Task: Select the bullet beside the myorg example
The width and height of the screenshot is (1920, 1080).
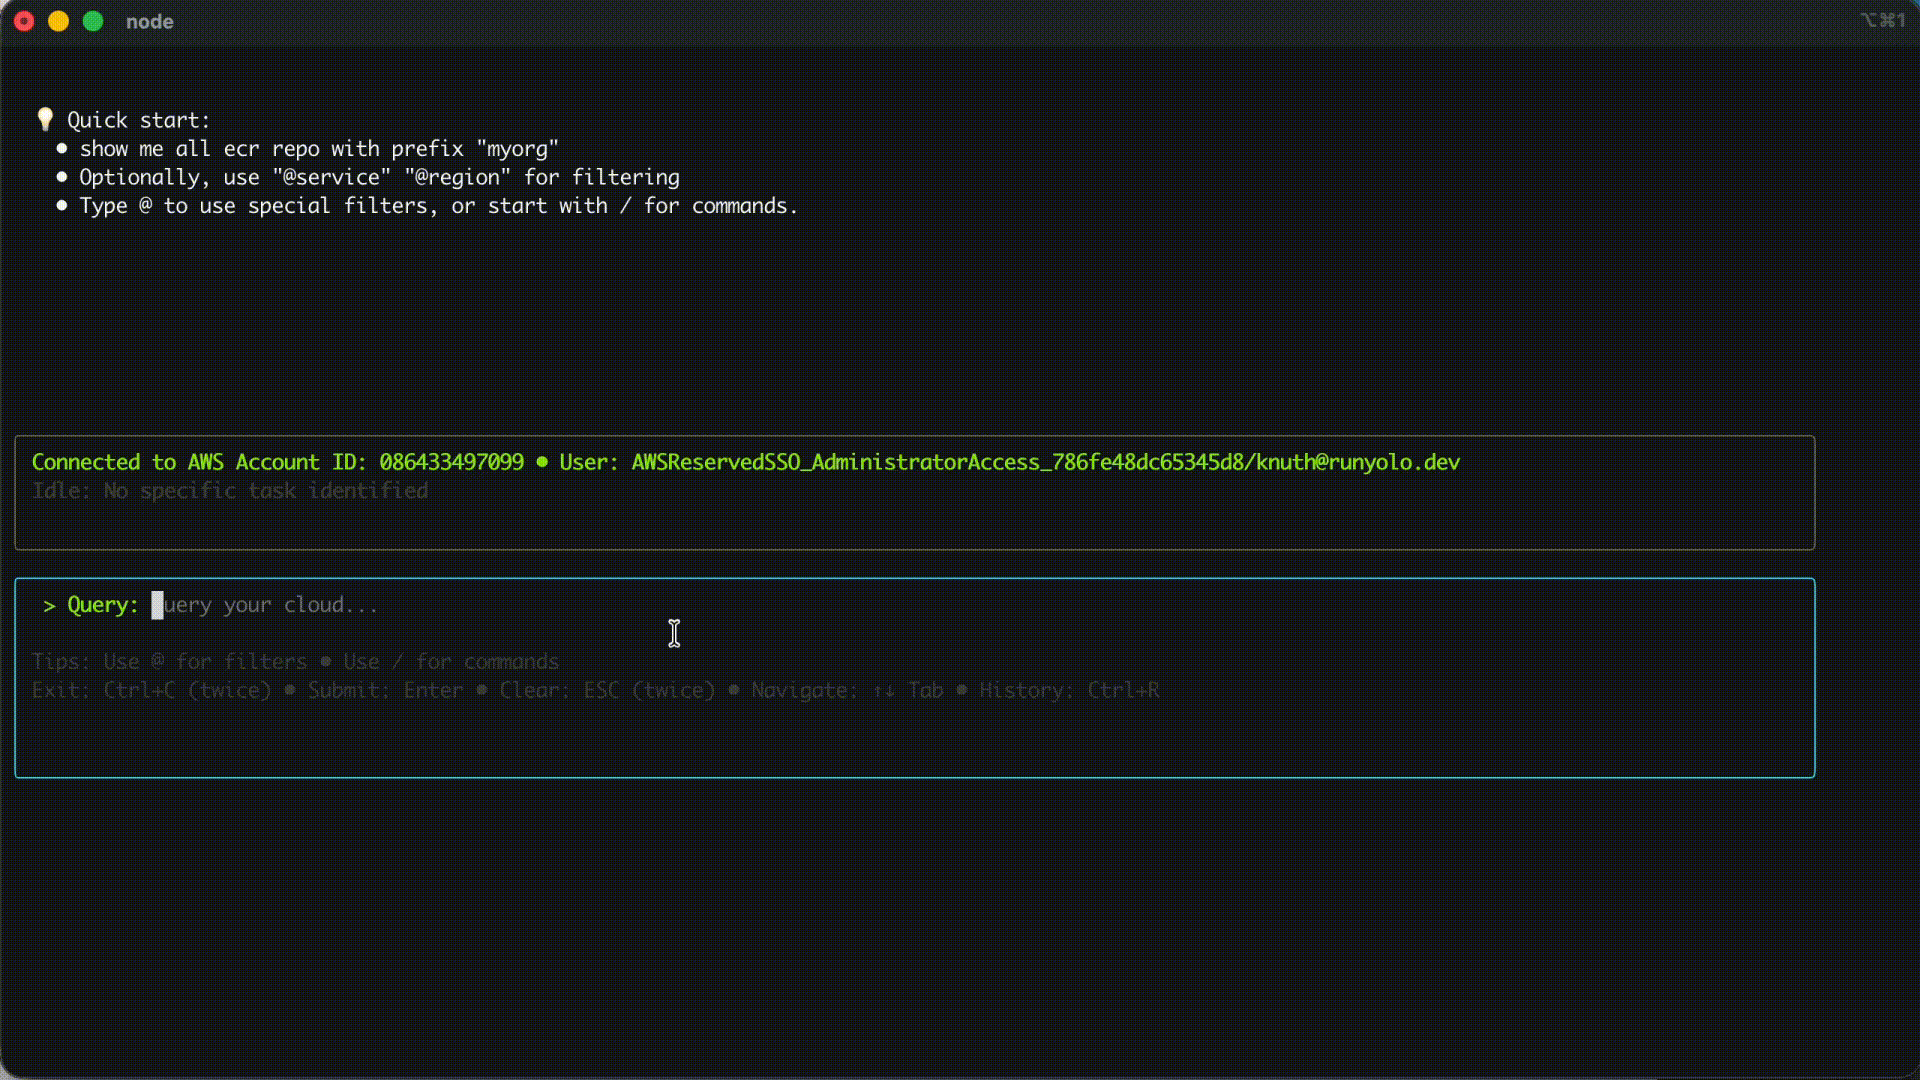Action: click(x=62, y=149)
